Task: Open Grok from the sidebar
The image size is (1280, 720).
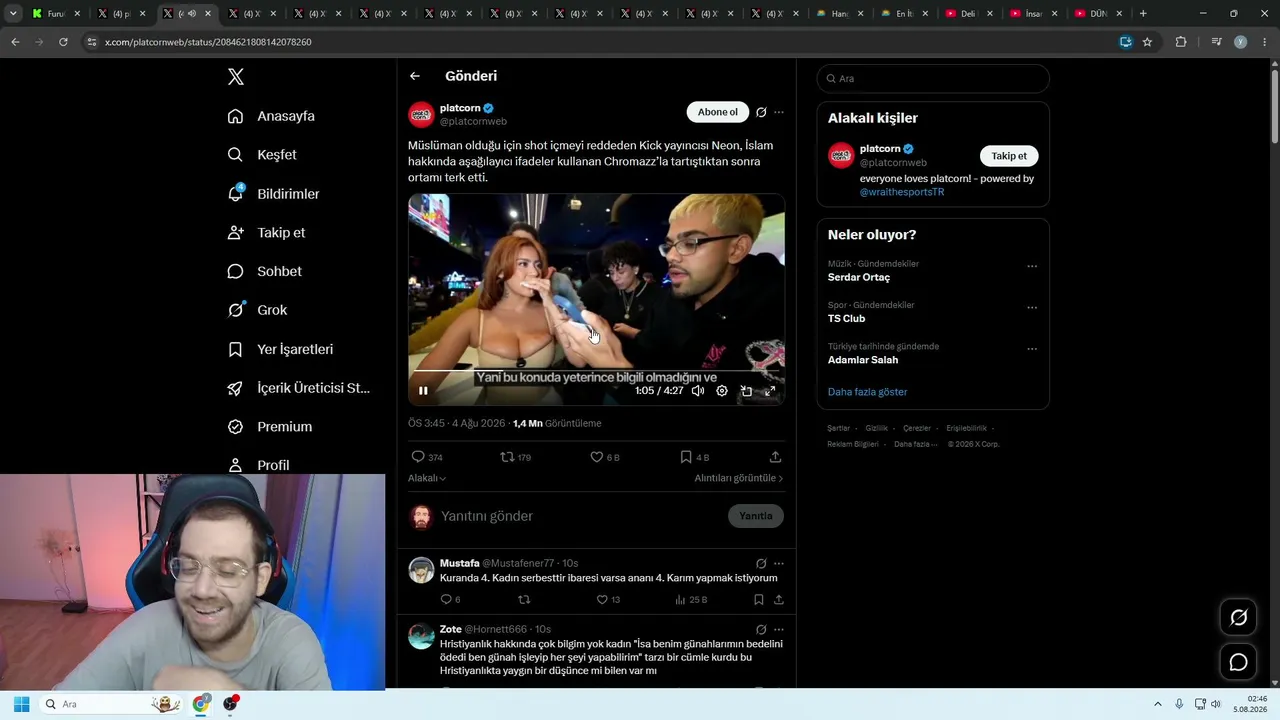Action: click(x=257, y=310)
